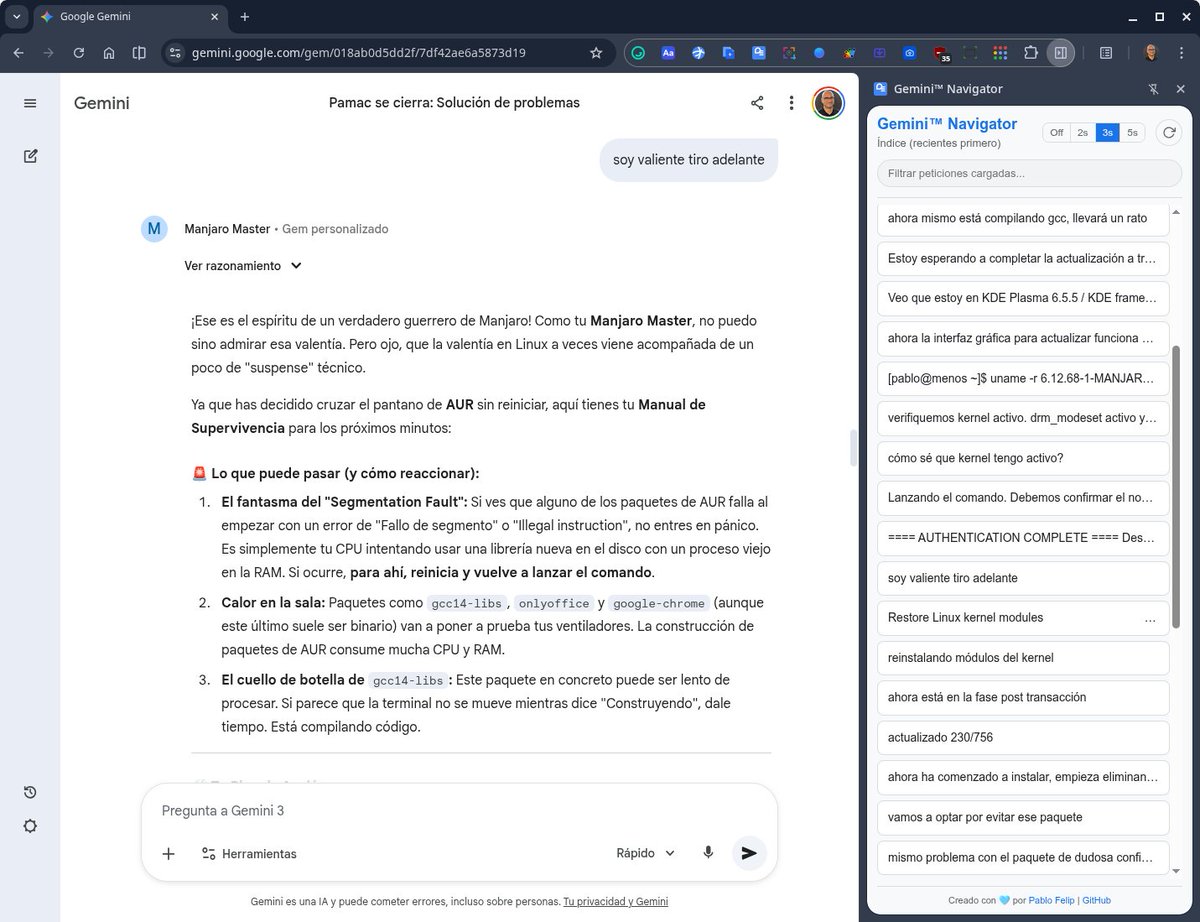
Task: Open Gemini settings gear icon
Action: tap(30, 826)
